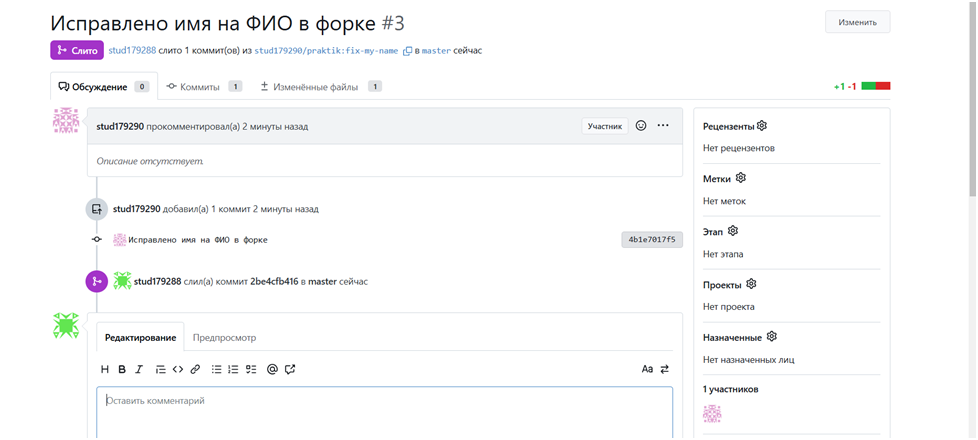Add an emoji reaction to the comment
This screenshot has height=440, width=978.
coord(641,126)
